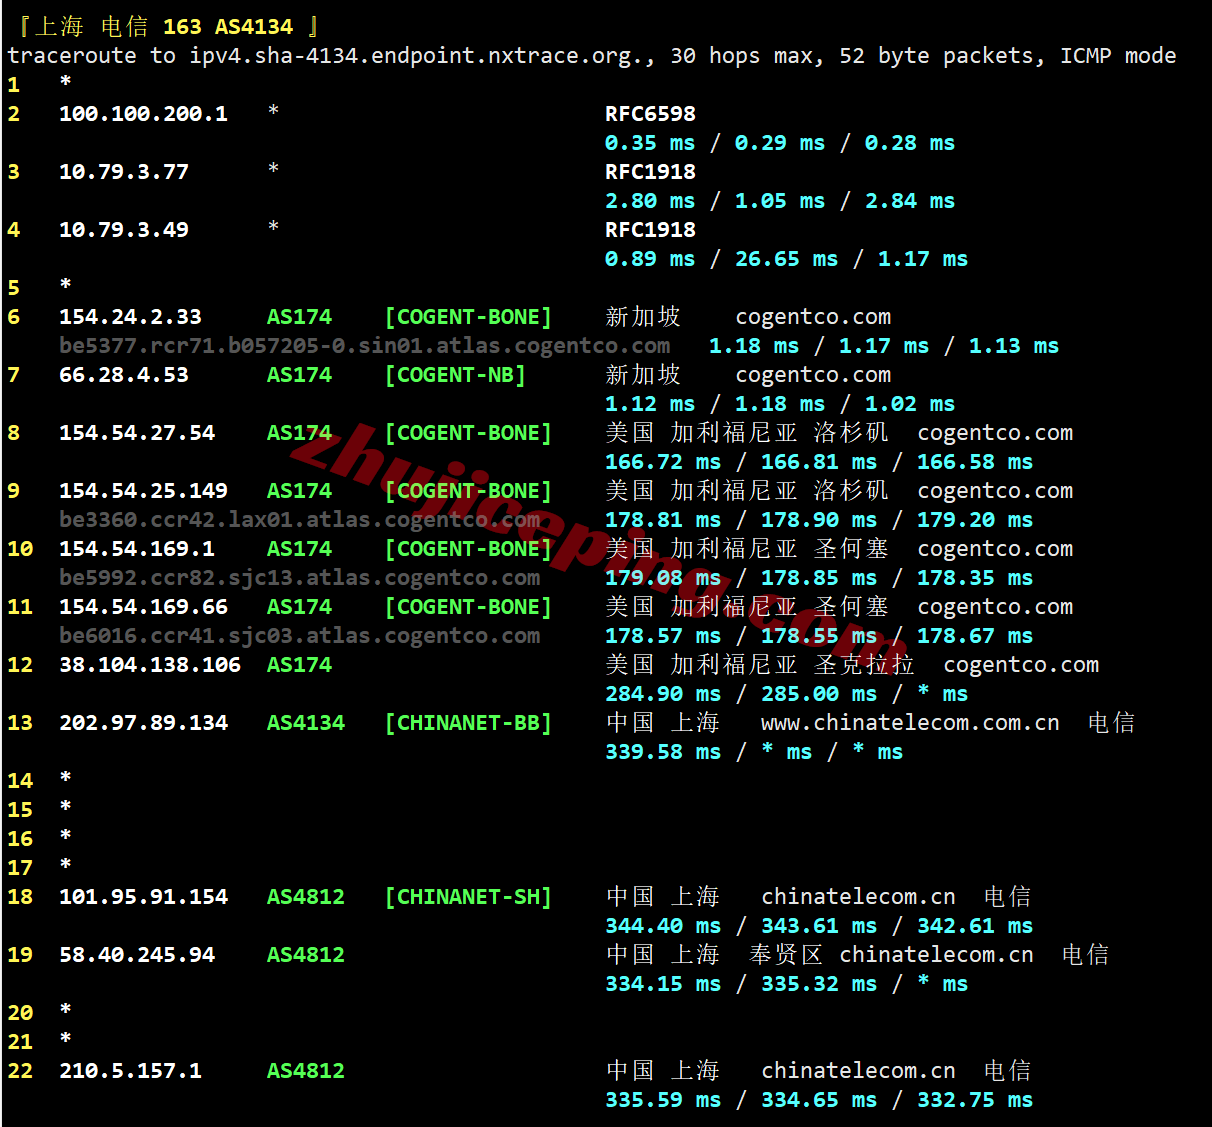Image resolution: width=1212 pixels, height=1127 pixels.
Task: Click the RFC6598 label on hop 2
Action: (650, 114)
